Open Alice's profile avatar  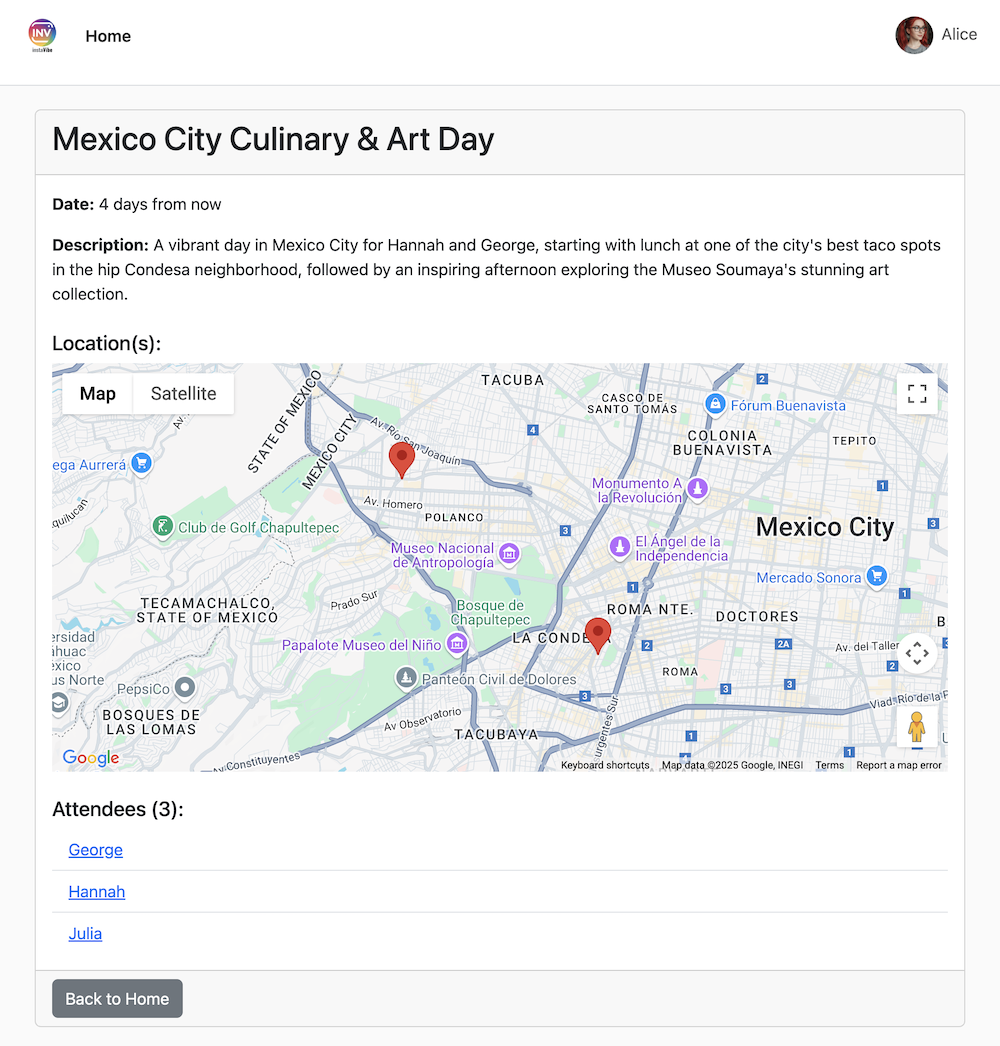tap(914, 35)
